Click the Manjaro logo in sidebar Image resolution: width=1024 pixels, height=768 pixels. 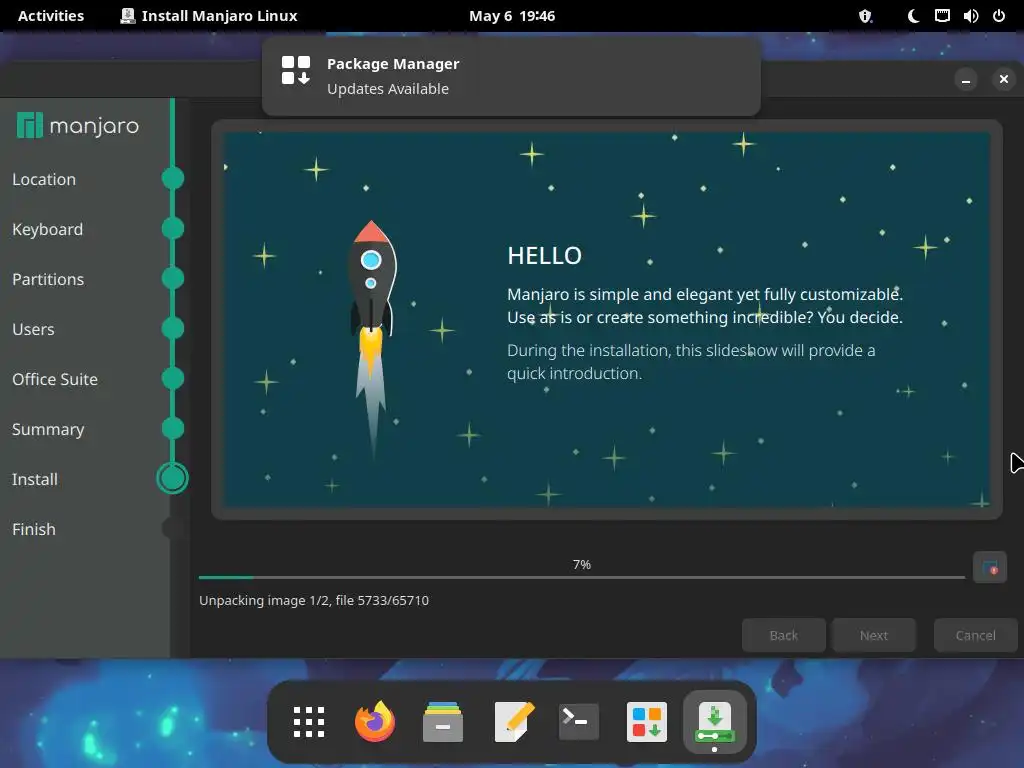click(x=78, y=125)
